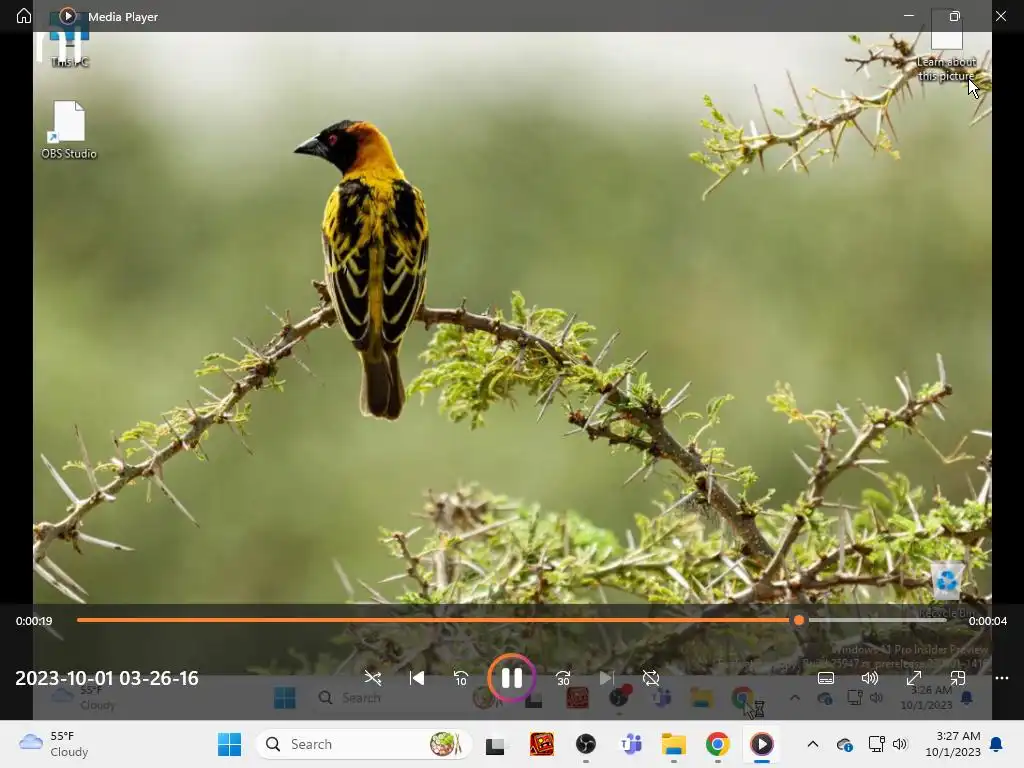Image resolution: width=1024 pixels, height=768 pixels.
Task: Click the taskbar Search box
Action: click(364, 744)
